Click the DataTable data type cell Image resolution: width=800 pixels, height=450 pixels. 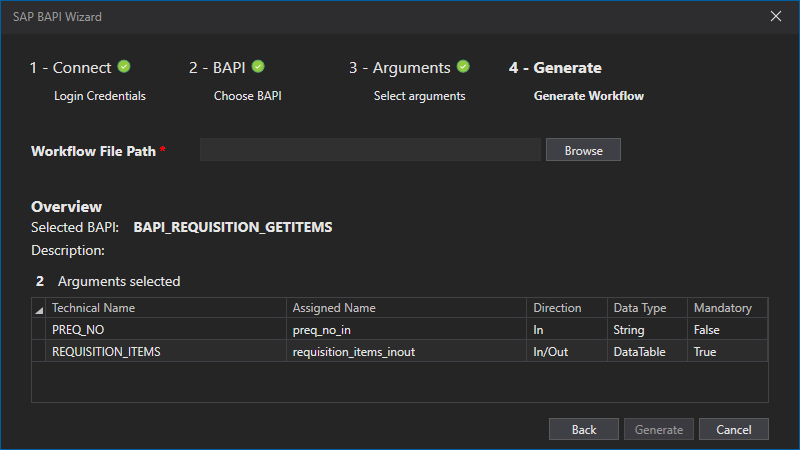click(647, 352)
